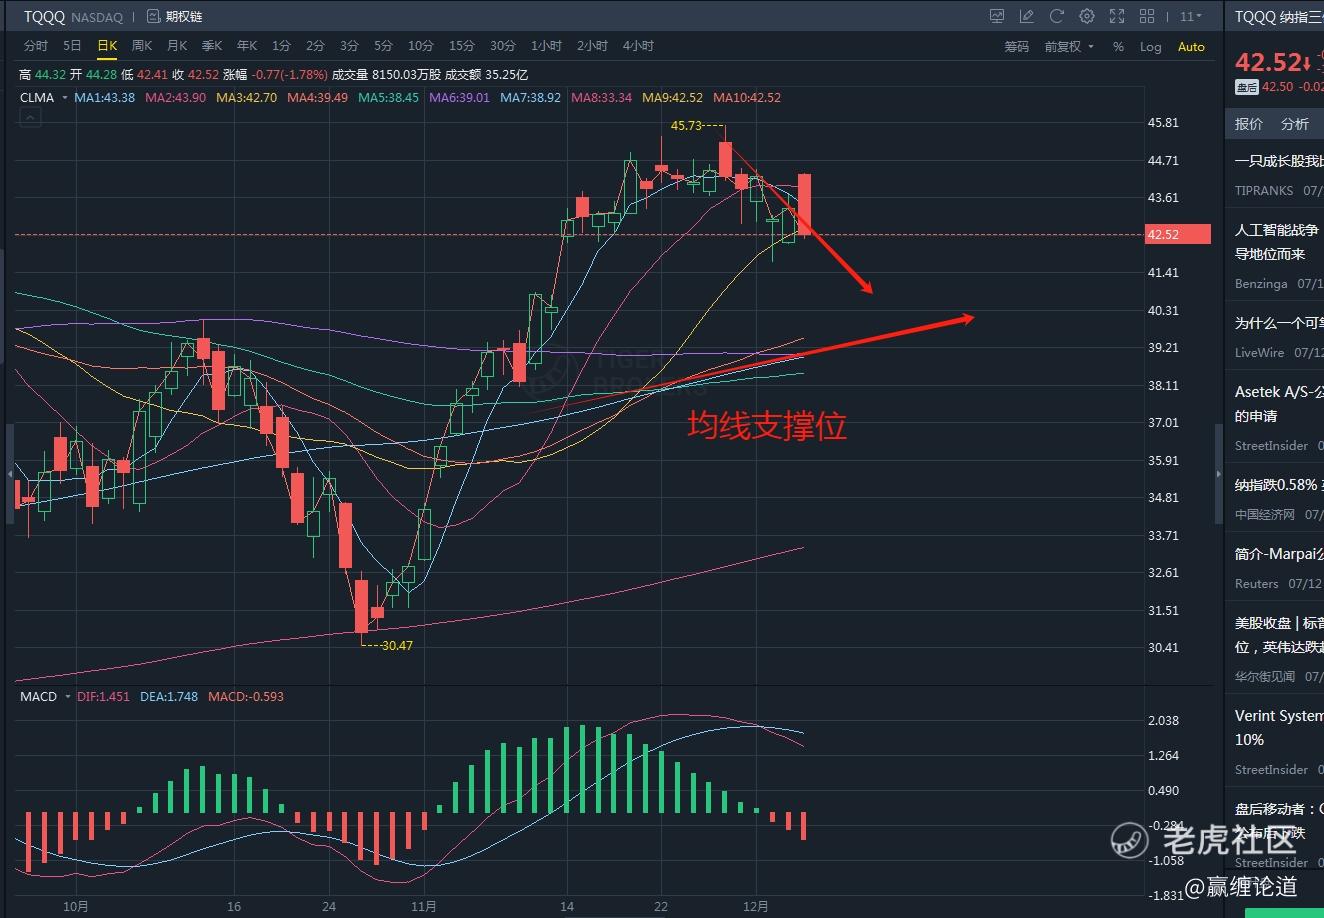Collapse right panel using the right-edge arrow

[1219, 473]
